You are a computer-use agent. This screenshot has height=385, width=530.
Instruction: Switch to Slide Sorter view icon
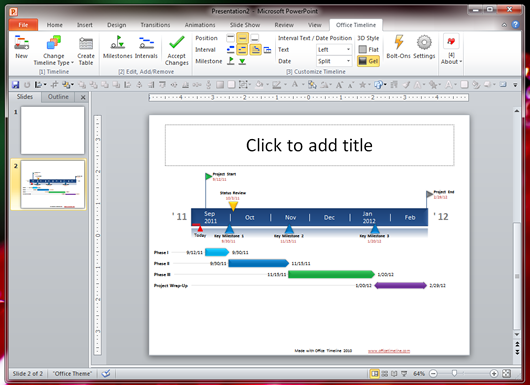(385, 374)
